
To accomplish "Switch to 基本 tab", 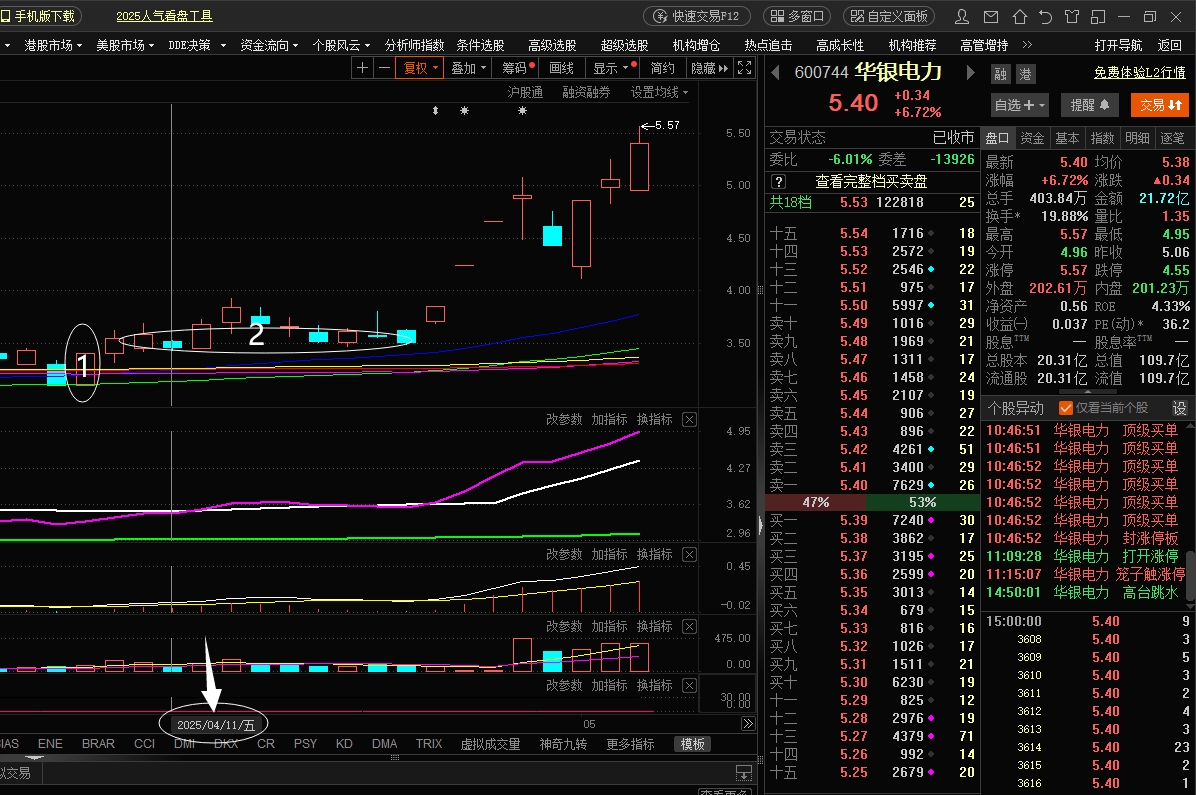I will pyautogui.click(x=1067, y=138).
